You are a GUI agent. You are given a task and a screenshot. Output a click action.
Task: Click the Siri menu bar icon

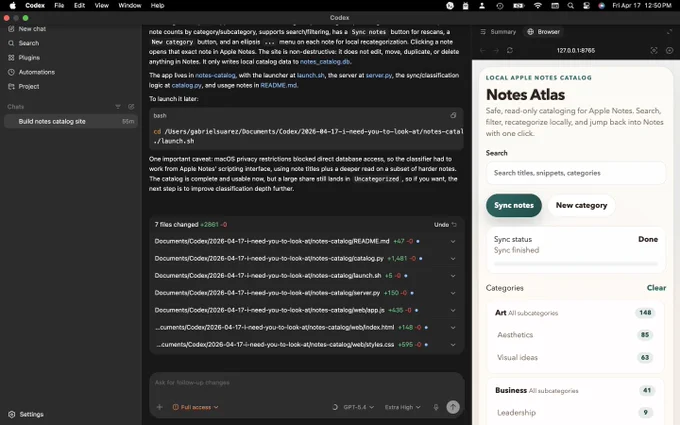(x=602, y=6)
